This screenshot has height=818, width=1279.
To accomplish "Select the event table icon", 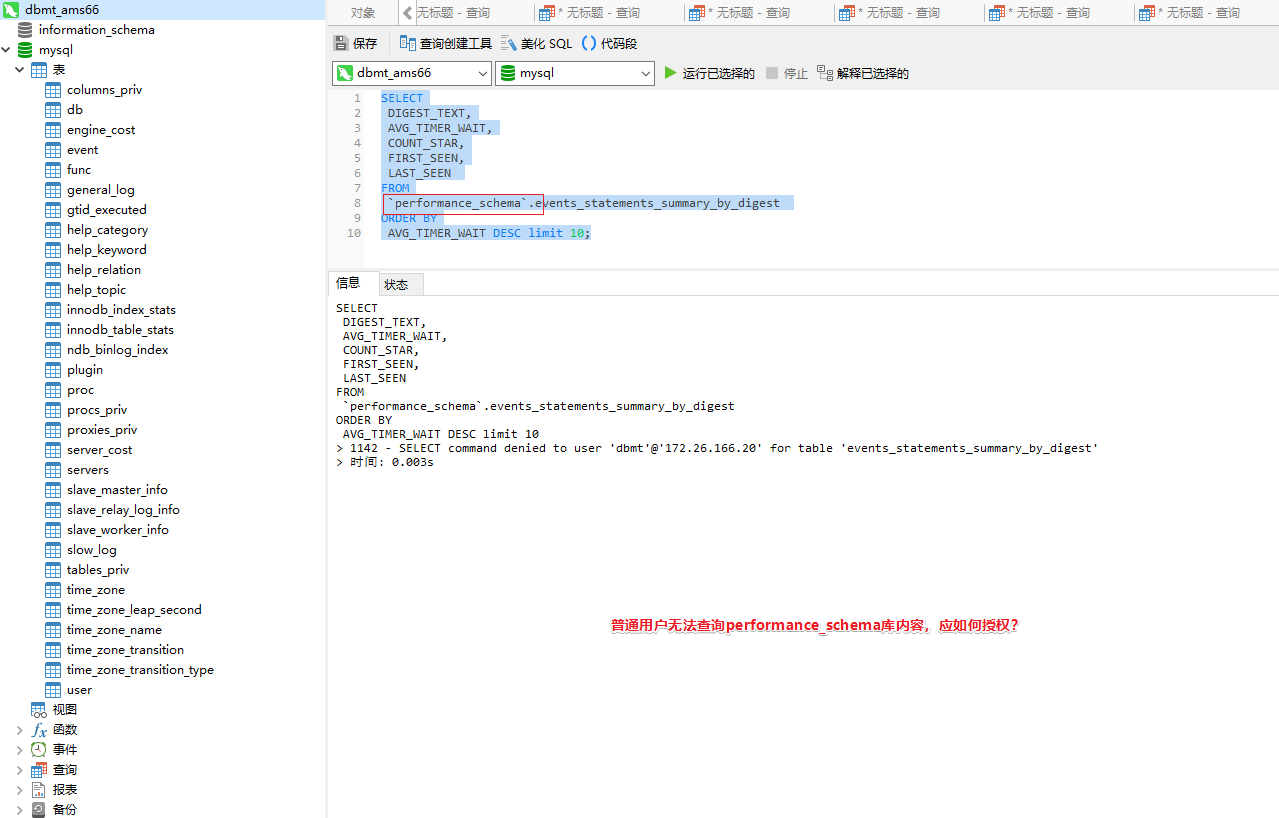I will [x=53, y=150].
